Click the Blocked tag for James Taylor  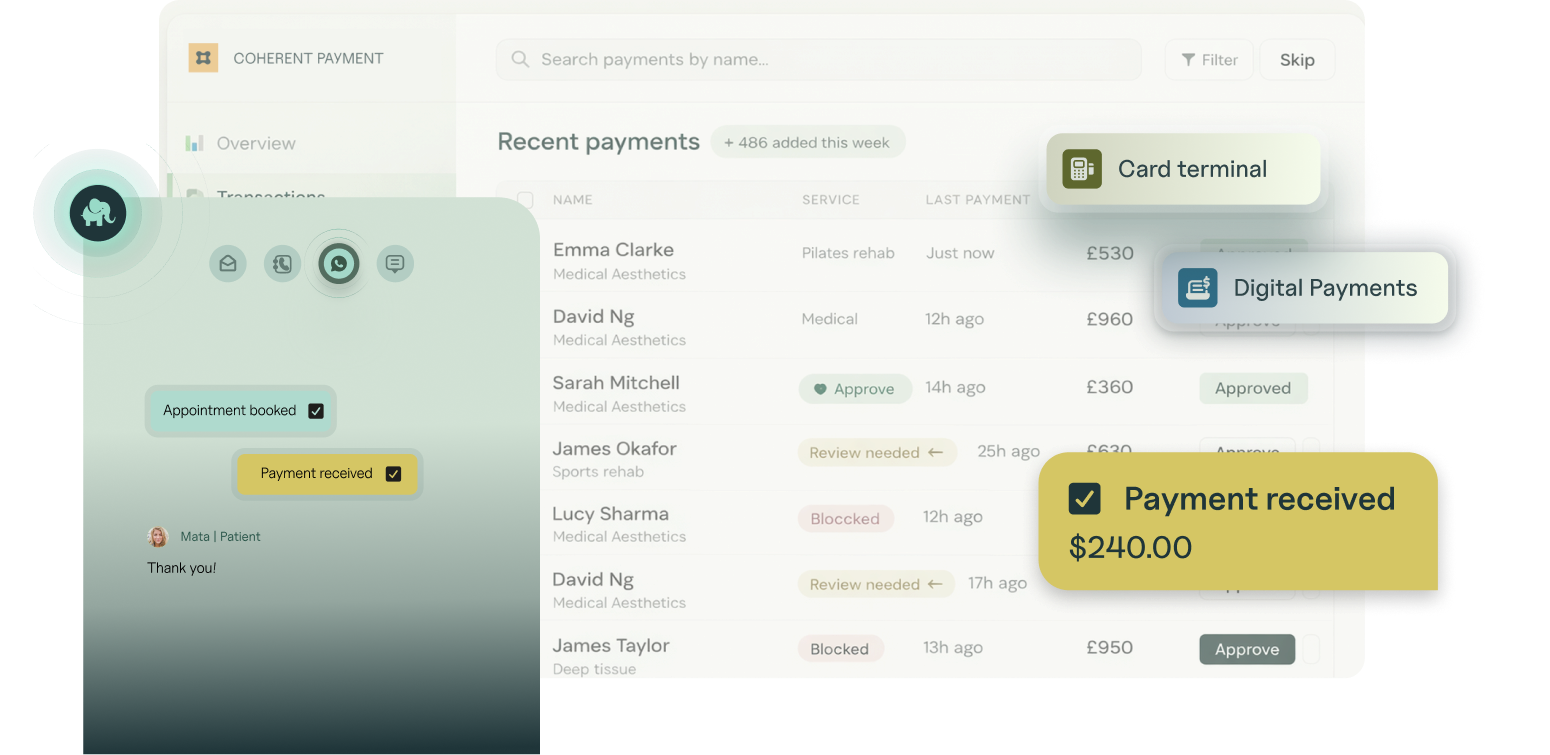840,649
